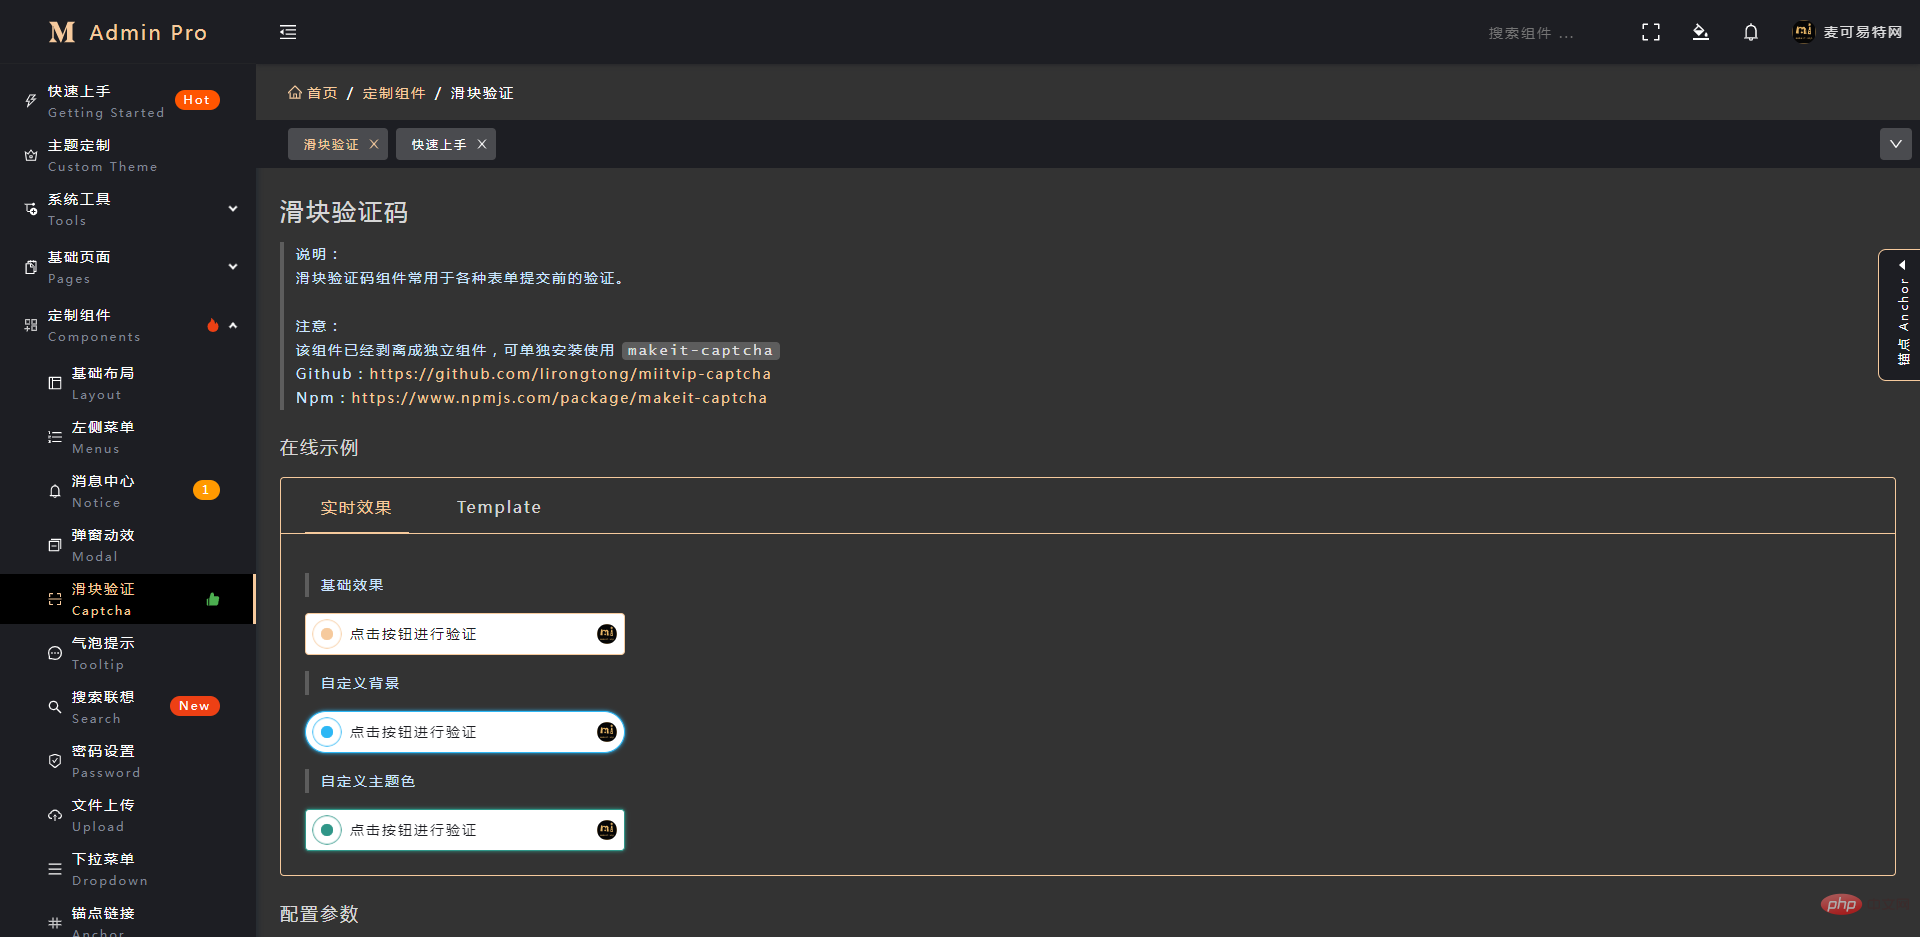The image size is (1920, 937).
Task: Collapse the 定制组件 Components submenu arrow
Action: [x=233, y=325]
